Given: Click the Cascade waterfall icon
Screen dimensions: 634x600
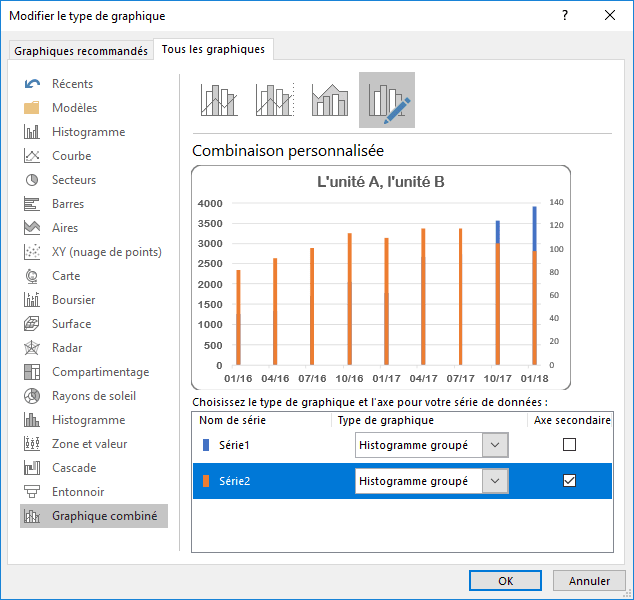Looking at the screenshot, I should (x=32, y=468).
